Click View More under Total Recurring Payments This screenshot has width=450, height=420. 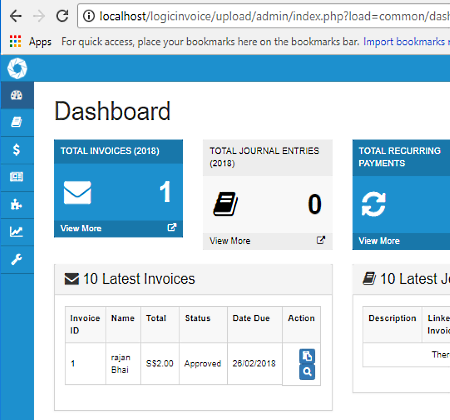[379, 241]
